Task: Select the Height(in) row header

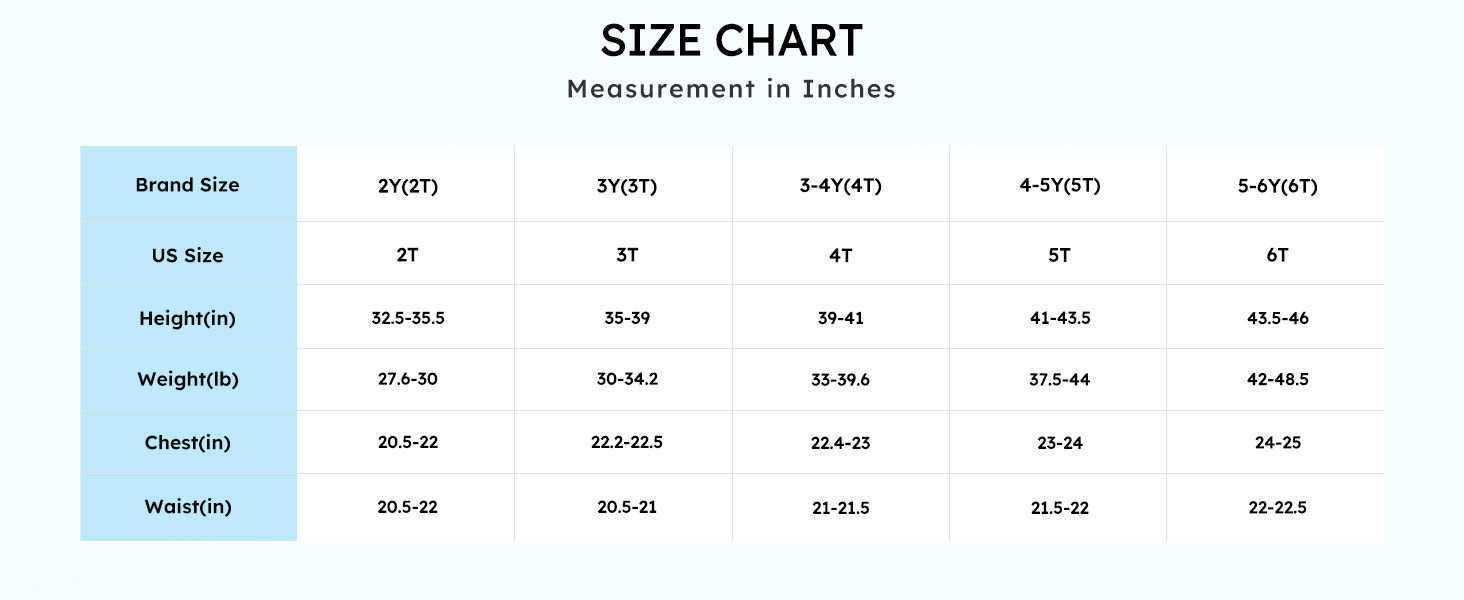Action: (x=188, y=319)
